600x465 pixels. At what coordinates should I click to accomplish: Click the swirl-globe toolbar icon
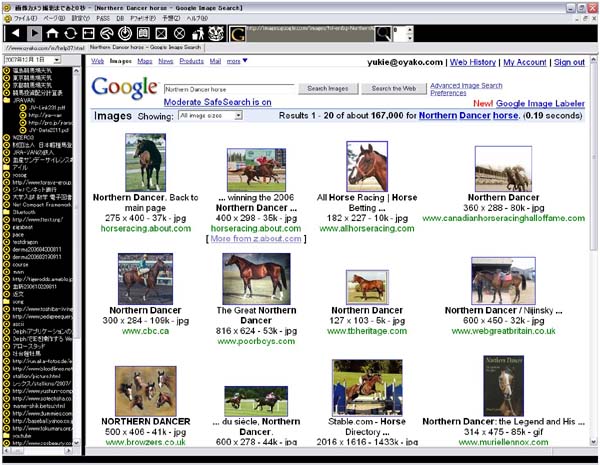tap(107, 33)
